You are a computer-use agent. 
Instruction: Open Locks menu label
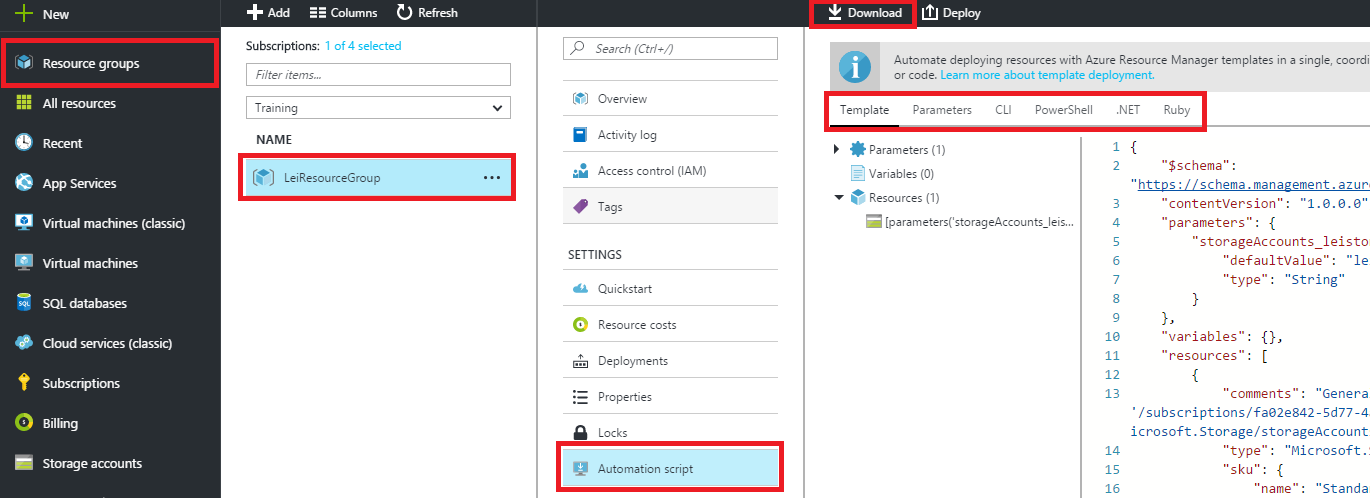[x=613, y=433]
